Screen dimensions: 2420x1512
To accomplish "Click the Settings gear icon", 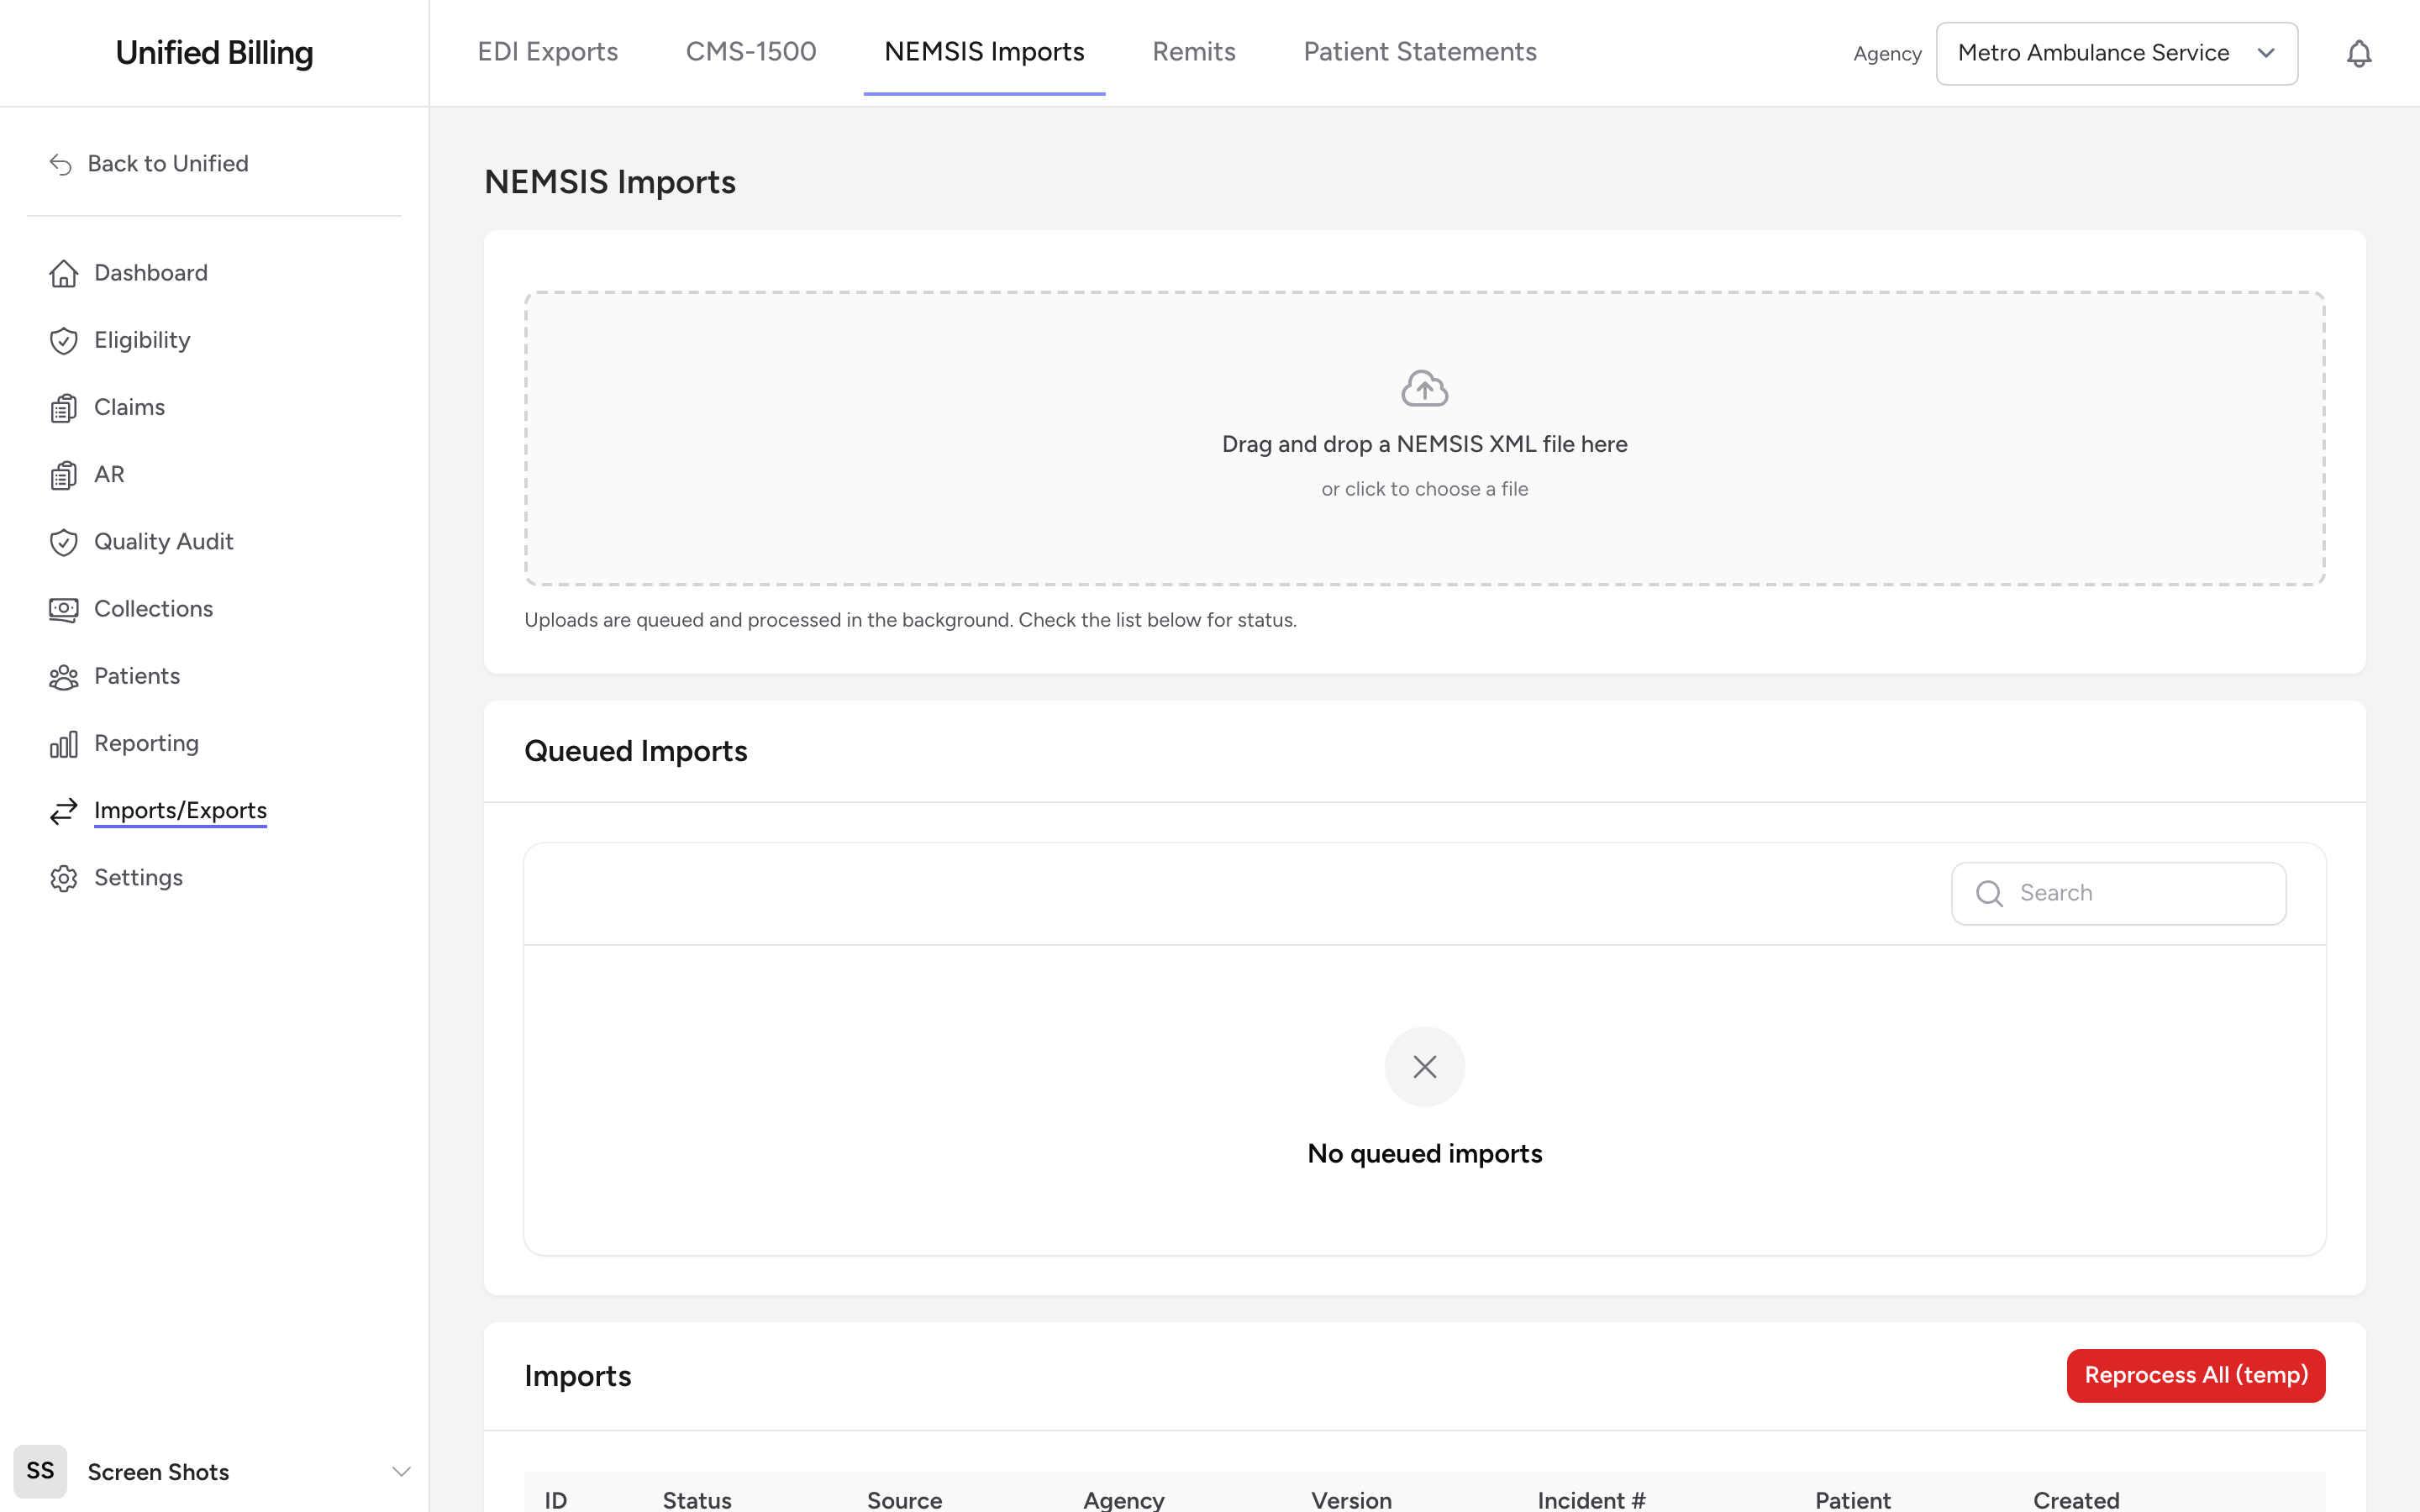I will click(x=64, y=878).
